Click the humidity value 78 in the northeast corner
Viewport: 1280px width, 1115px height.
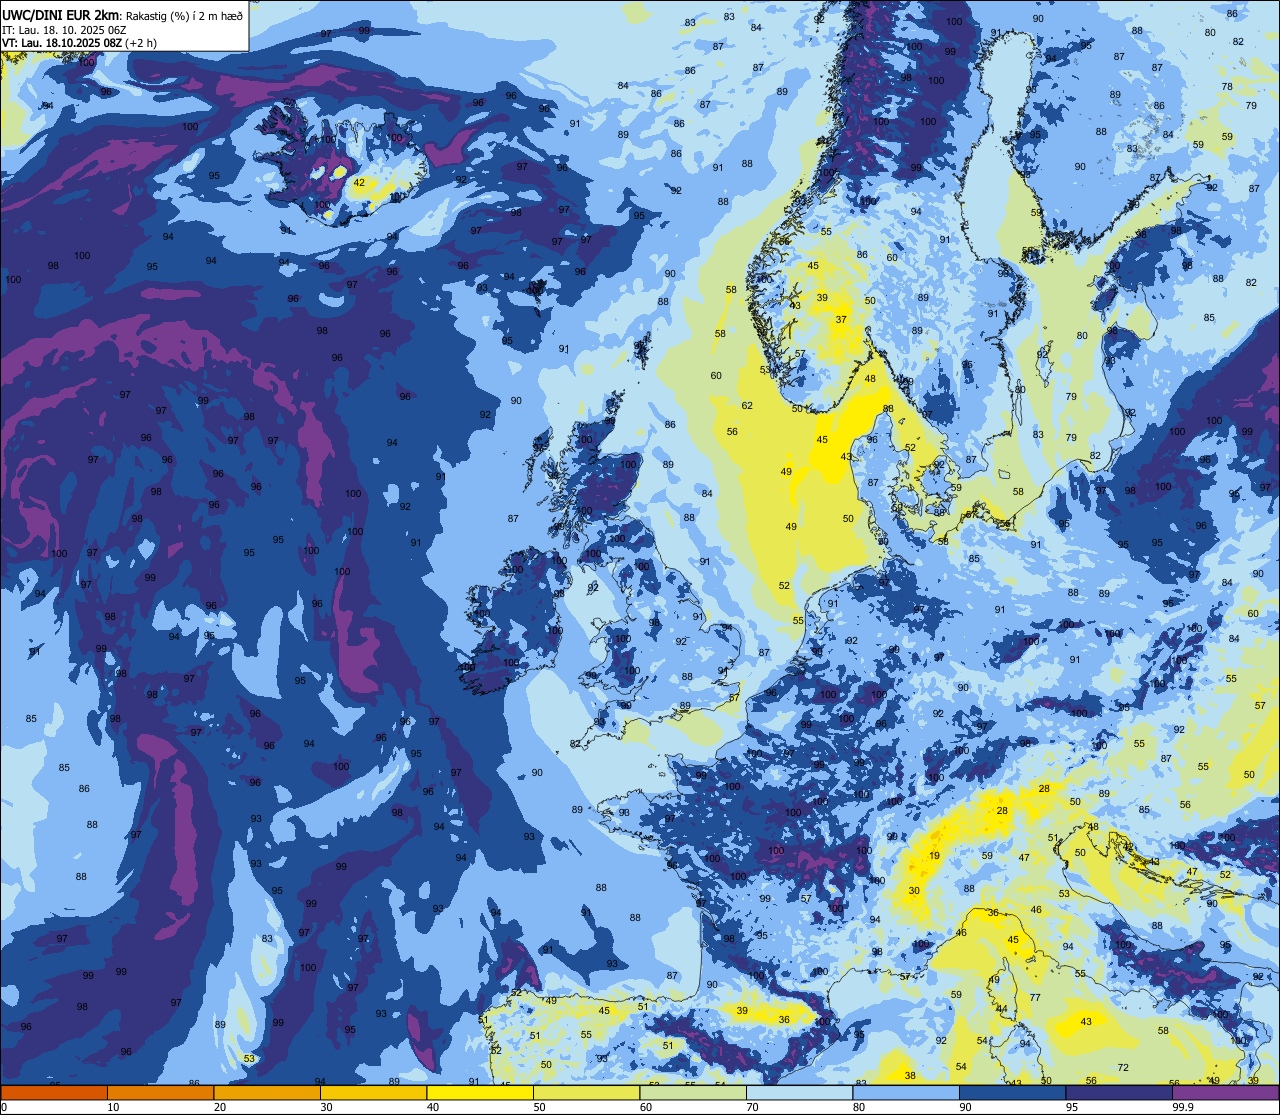[x=1227, y=87]
